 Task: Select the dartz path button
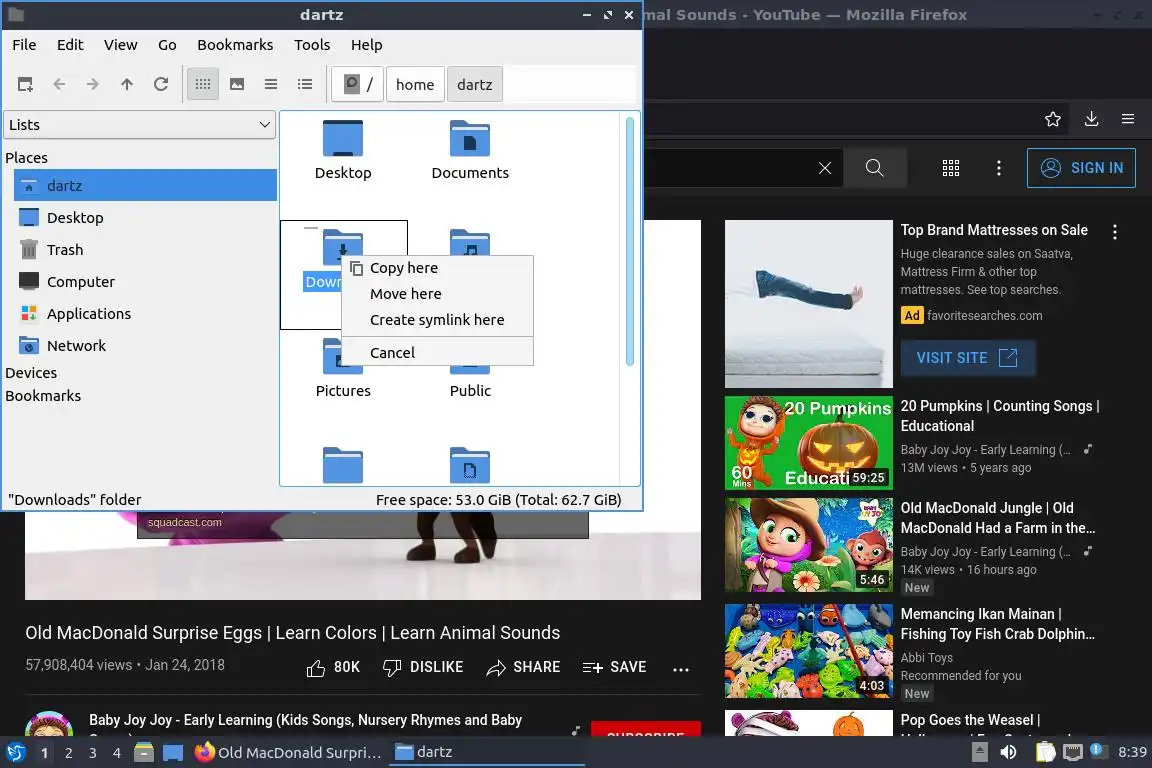tap(475, 85)
